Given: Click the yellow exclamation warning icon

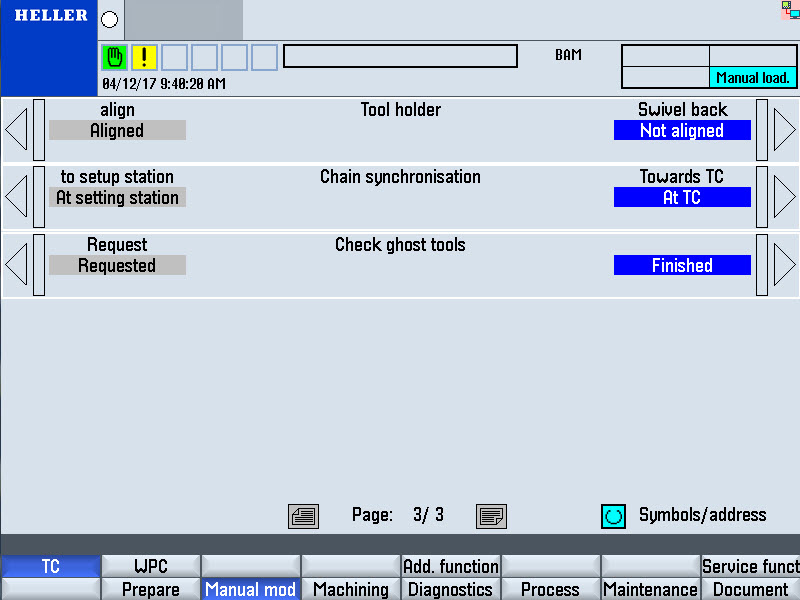Looking at the screenshot, I should pos(144,57).
